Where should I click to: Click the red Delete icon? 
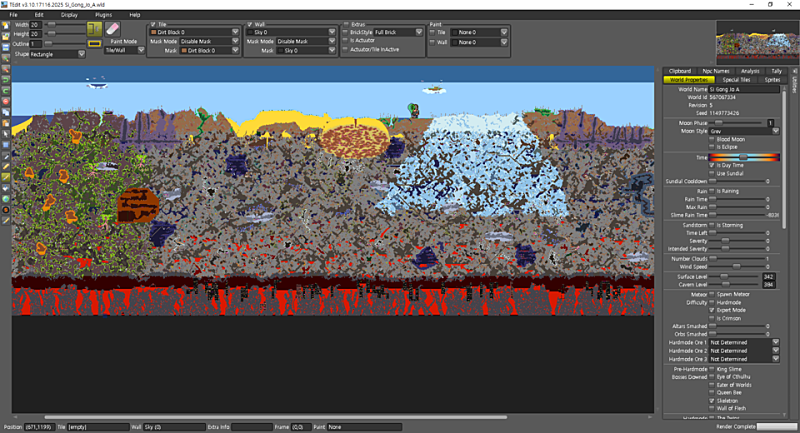(6, 101)
